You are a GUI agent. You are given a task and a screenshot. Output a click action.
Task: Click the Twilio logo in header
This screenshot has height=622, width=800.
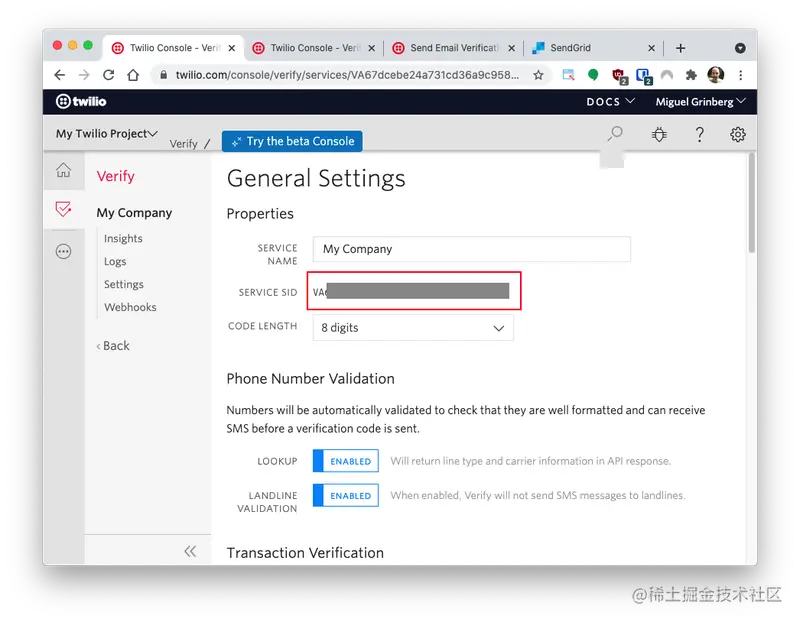tap(81, 102)
